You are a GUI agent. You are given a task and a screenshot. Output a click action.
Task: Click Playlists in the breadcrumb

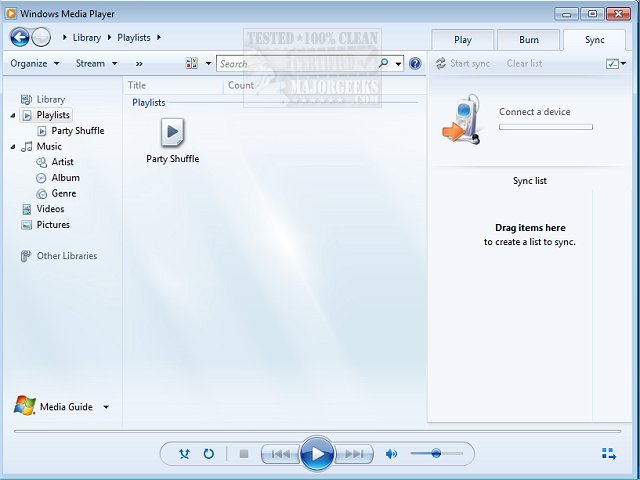(134, 38)
